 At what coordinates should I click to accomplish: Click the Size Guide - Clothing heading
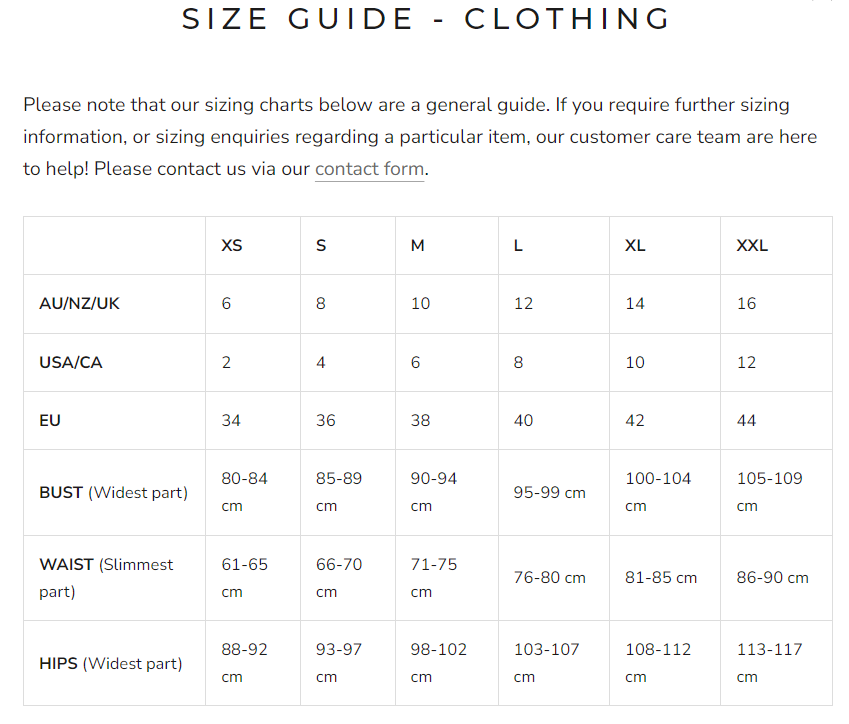coord(426,19)
